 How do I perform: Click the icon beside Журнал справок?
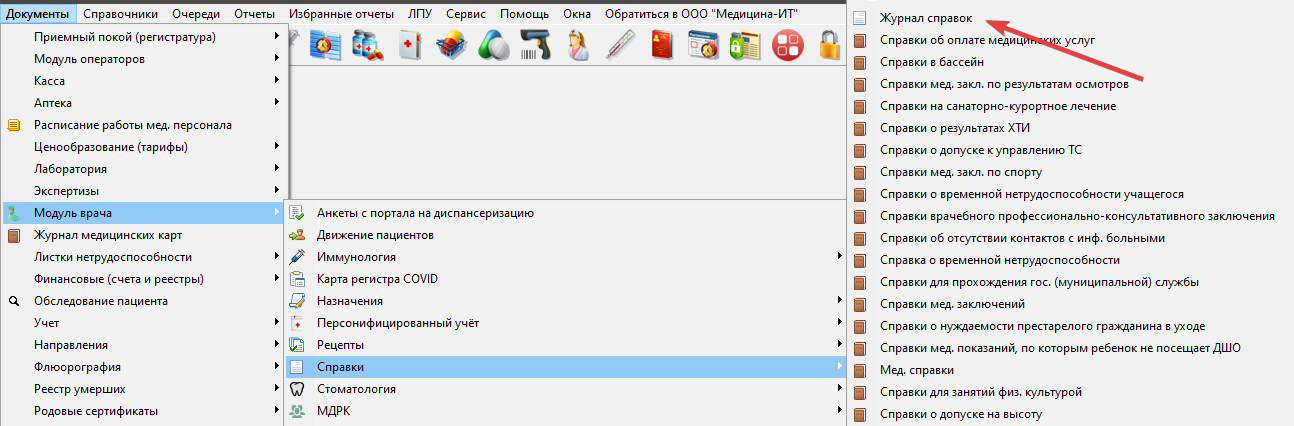point(859,18)
